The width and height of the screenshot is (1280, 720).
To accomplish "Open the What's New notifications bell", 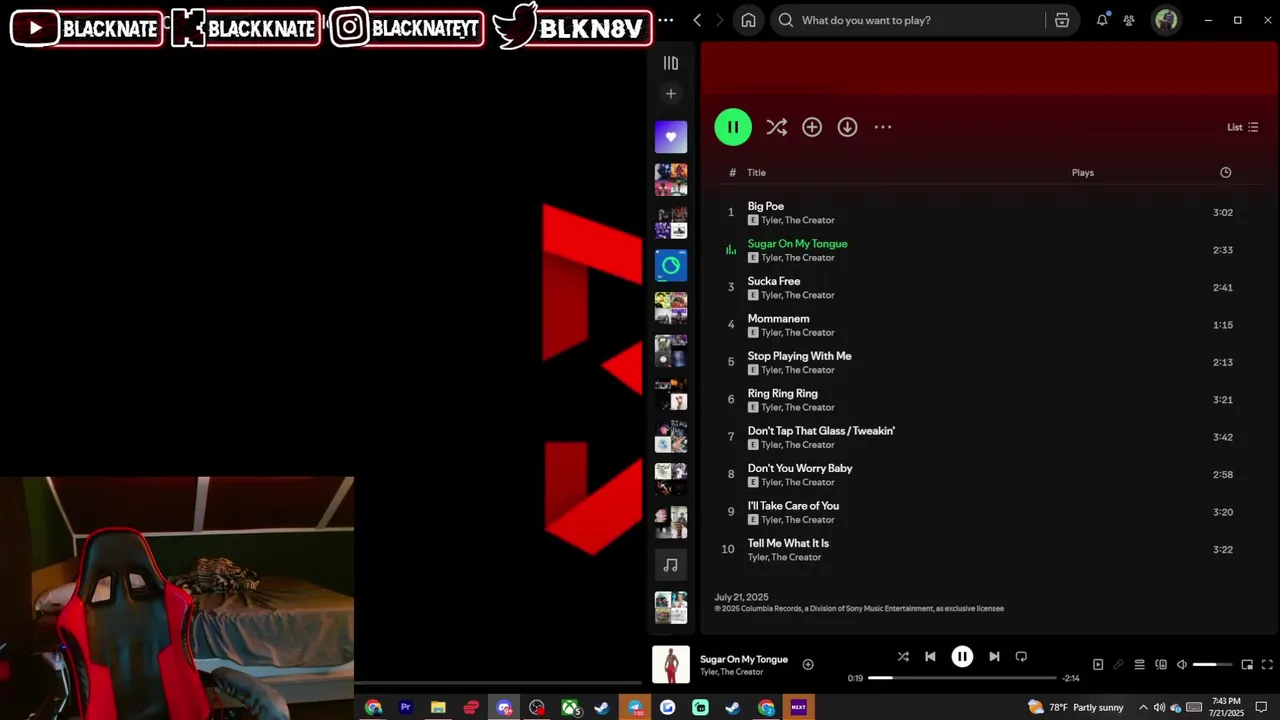I will point(1102,20).
